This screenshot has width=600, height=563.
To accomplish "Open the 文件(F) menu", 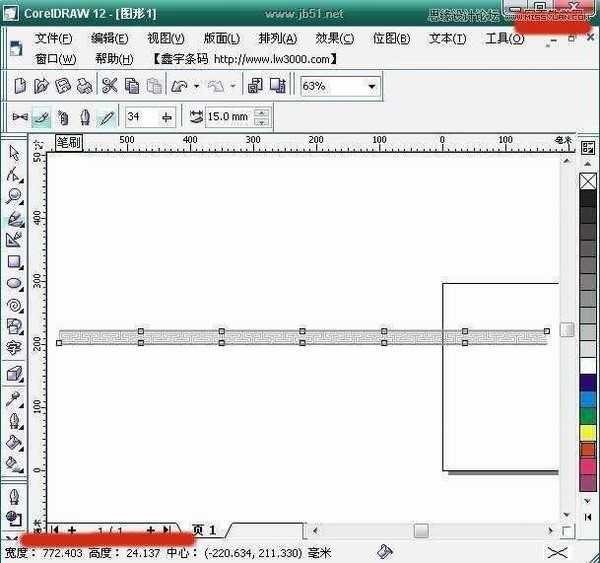I will [54, 39].
